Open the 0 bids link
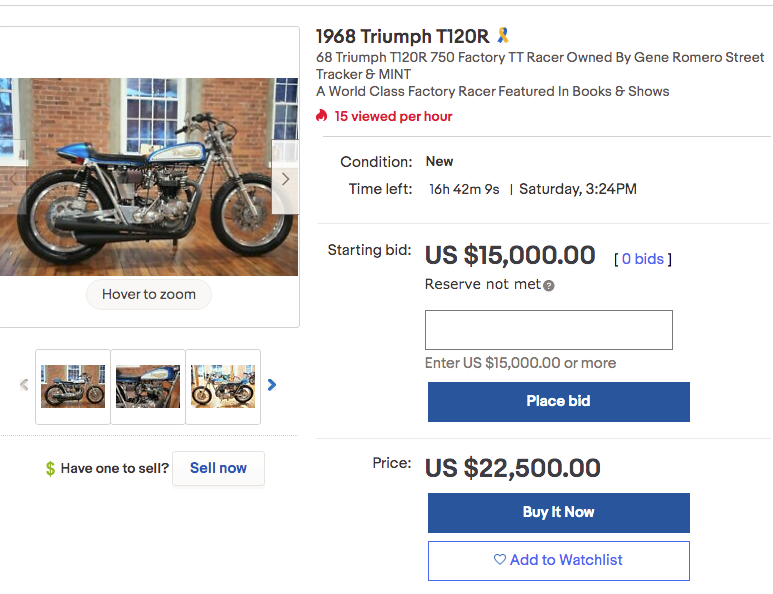Image resolution: width=773 pixels, height=594 pixels. [x=642, y=259]
